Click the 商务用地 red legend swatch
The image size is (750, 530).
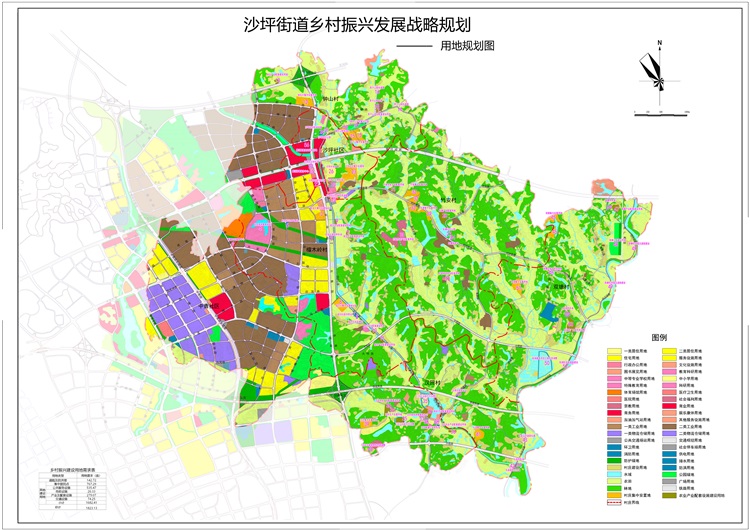point(614,413)
